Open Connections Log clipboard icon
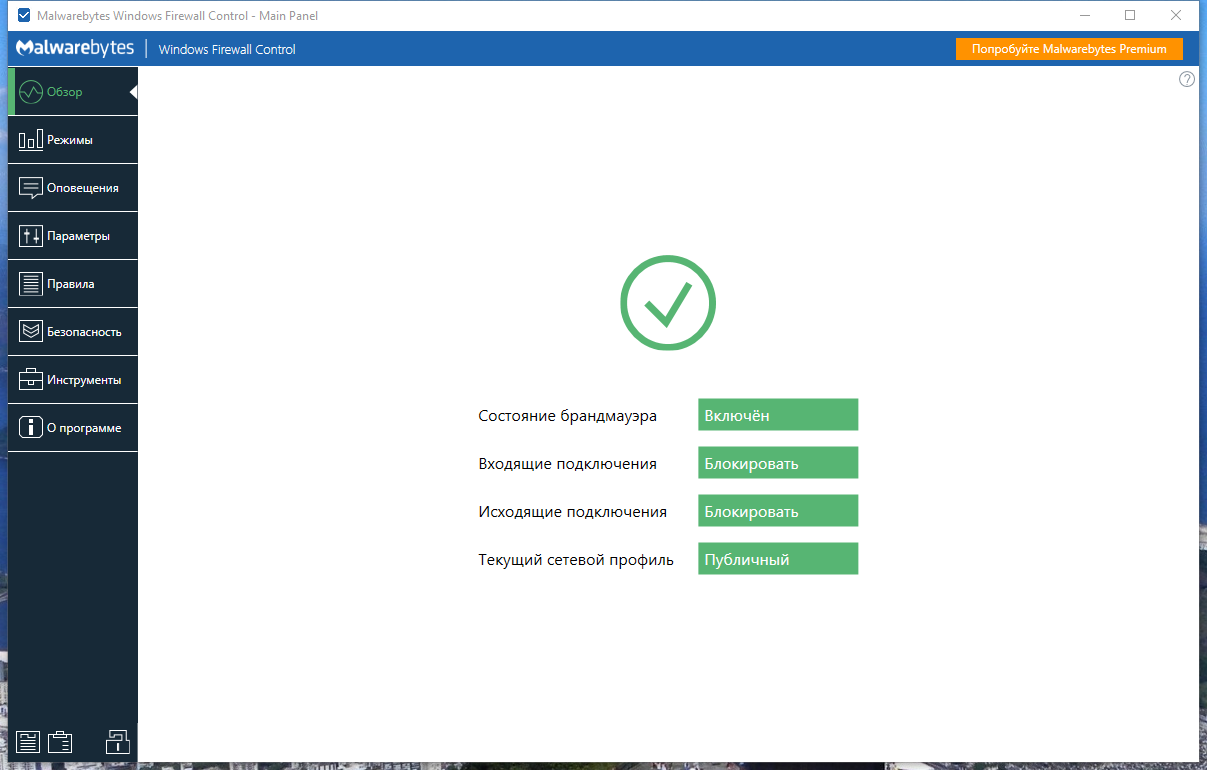Screen dimensions: 1207x770 pyautogui.click(x=60, y=742)
